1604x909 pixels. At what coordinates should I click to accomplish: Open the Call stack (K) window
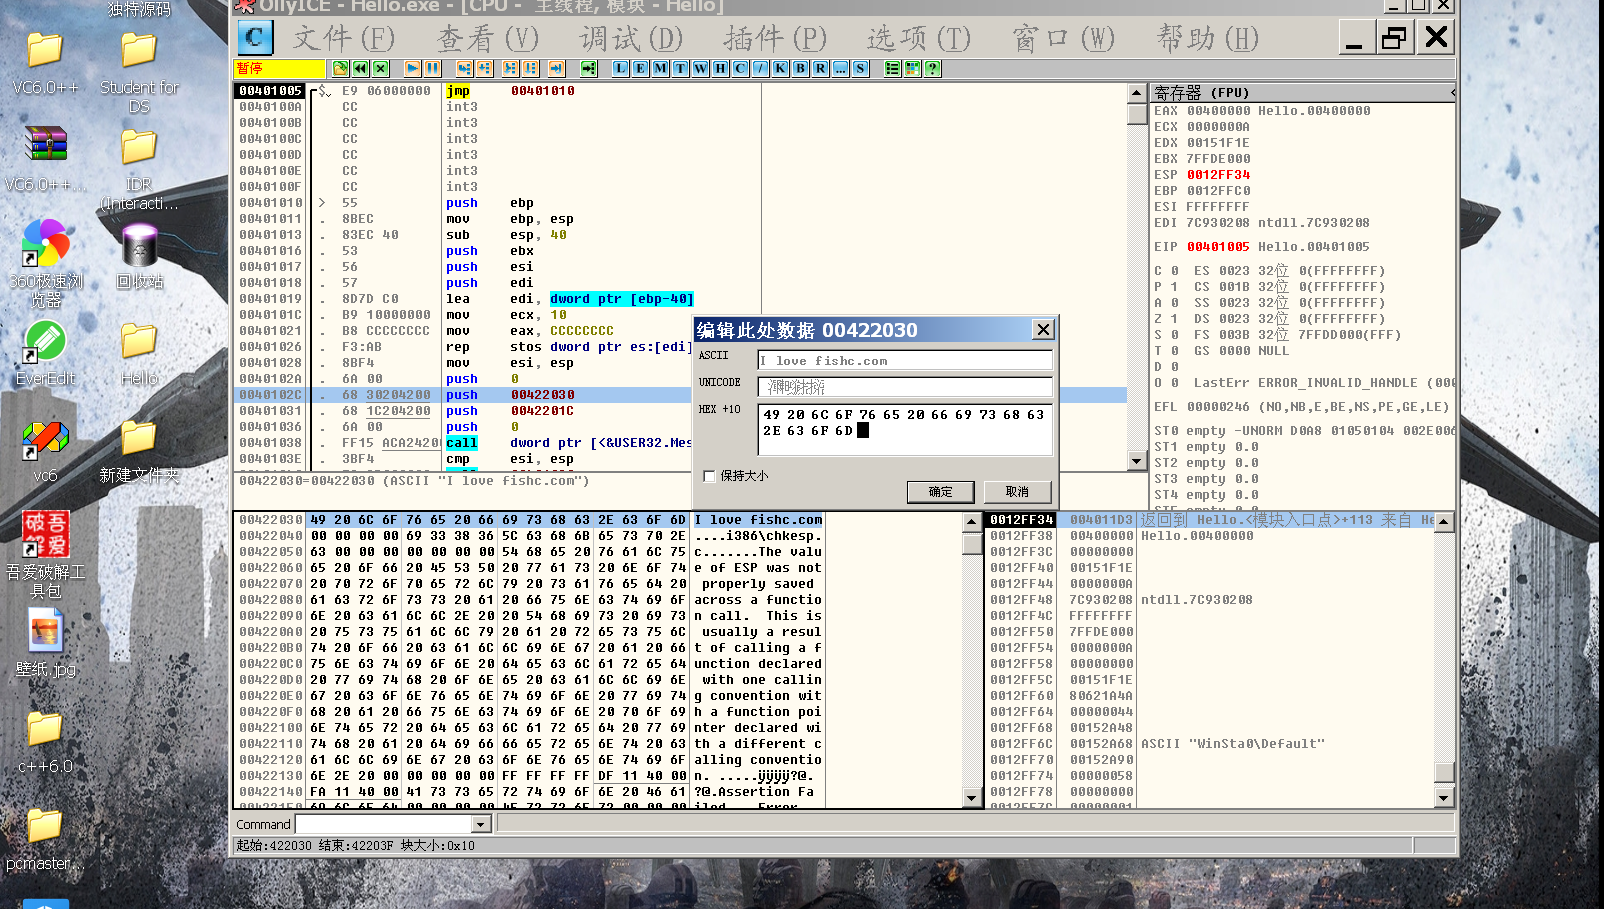click(780, 69)
